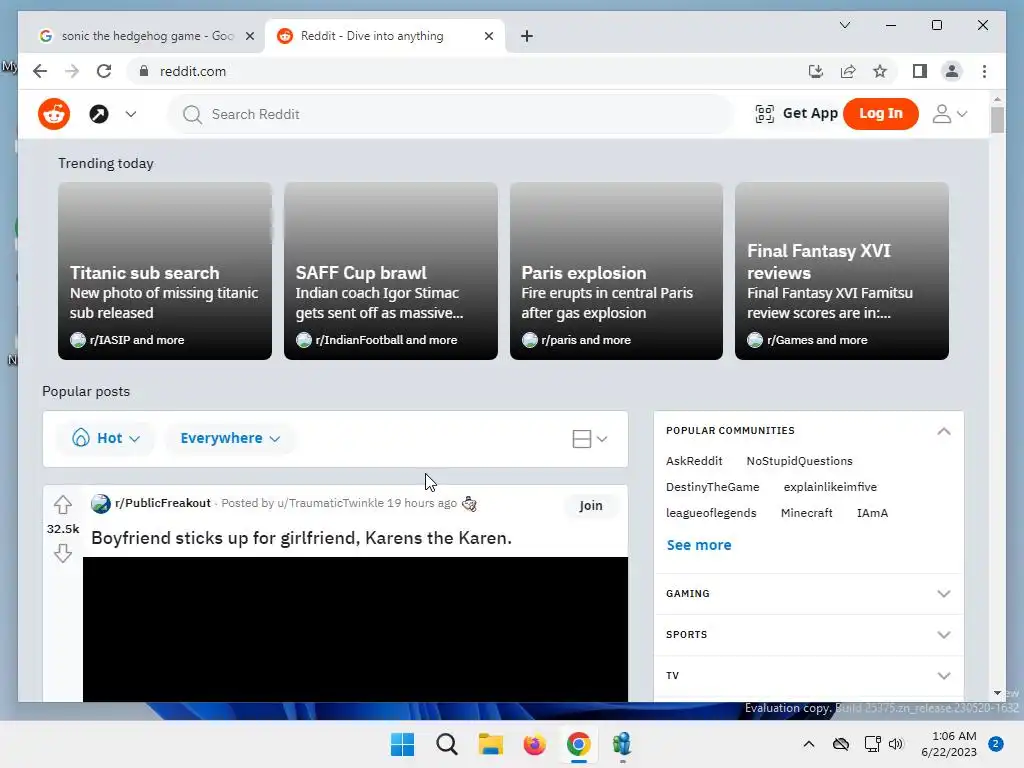
Task: Collapse the Popular Communities section
Action: (944, 431)
